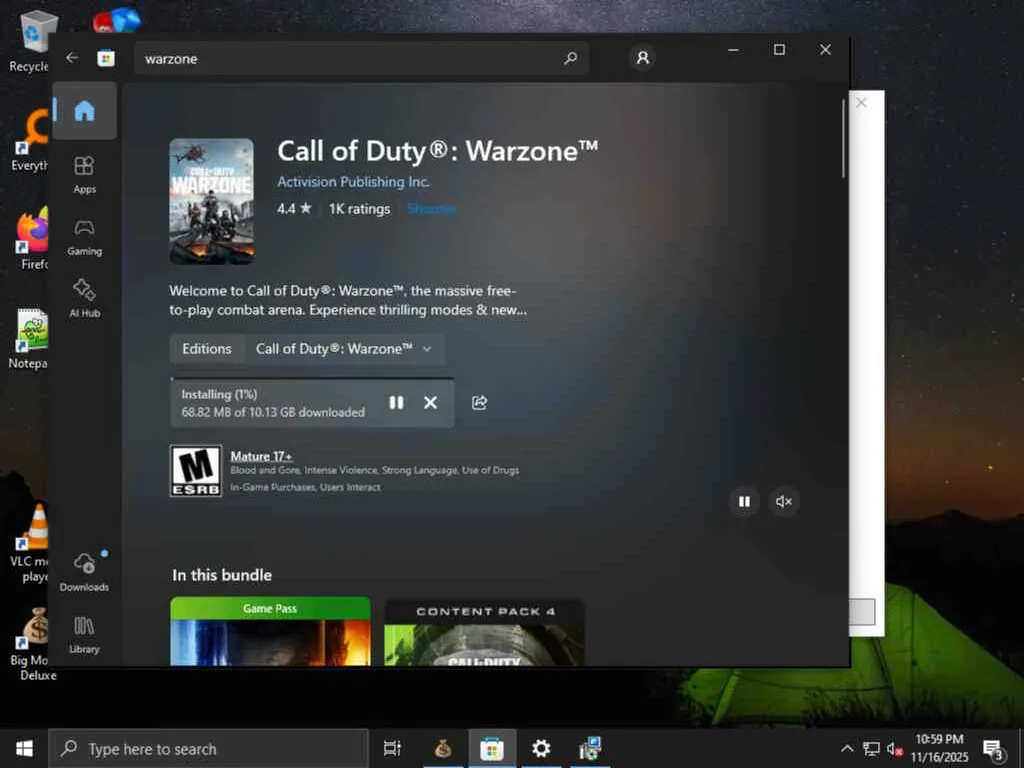Open the notification center icon
This screenshot has width=1024, height=768.
tap(994, 749)
